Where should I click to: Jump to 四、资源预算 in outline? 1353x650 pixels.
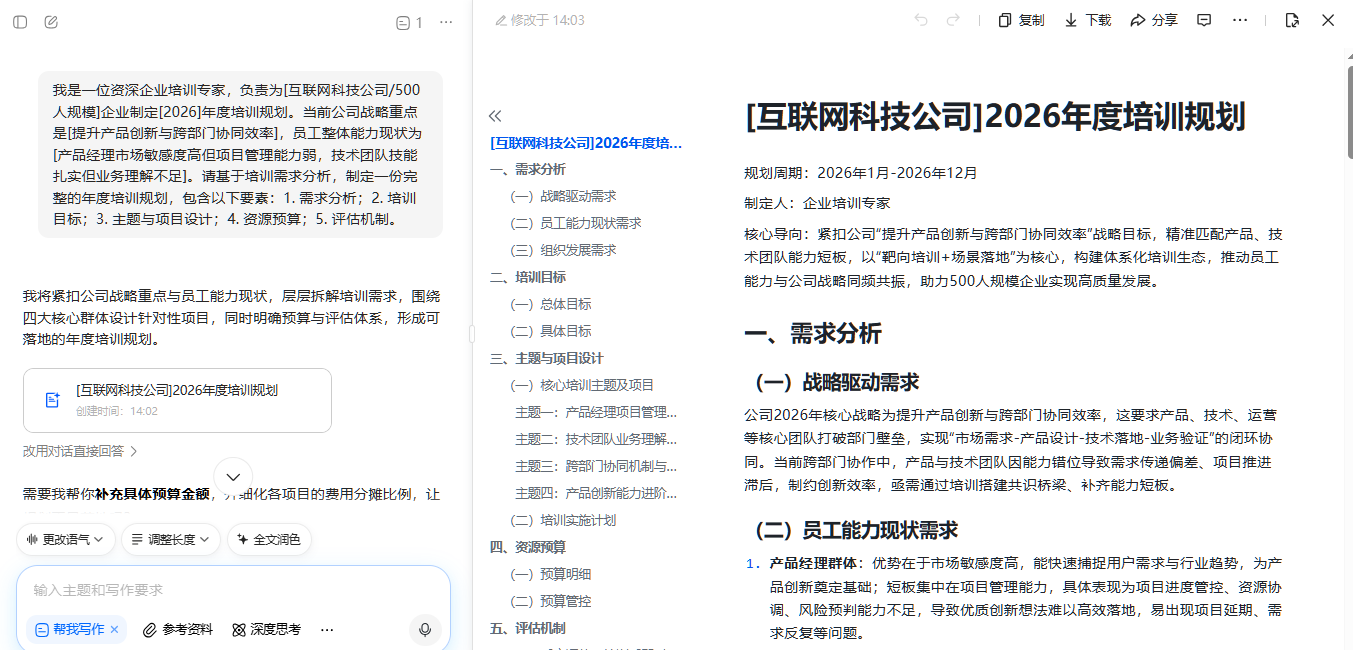click(x=528, y=547)
